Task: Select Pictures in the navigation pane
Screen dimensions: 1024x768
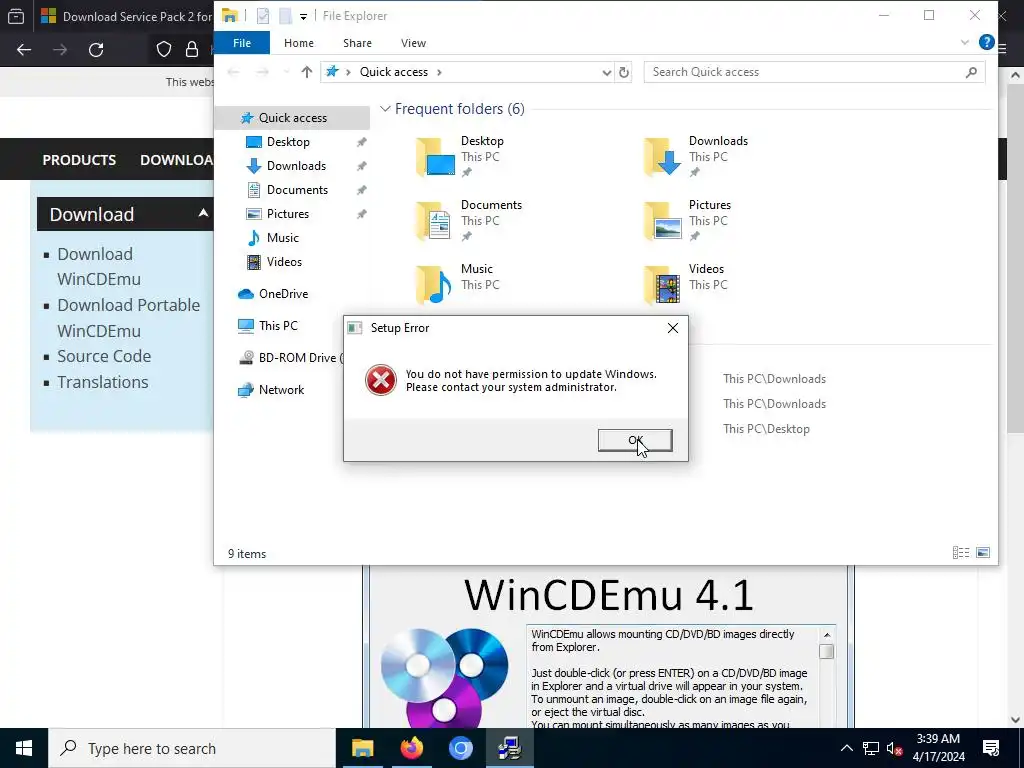Action: (287, 214)
